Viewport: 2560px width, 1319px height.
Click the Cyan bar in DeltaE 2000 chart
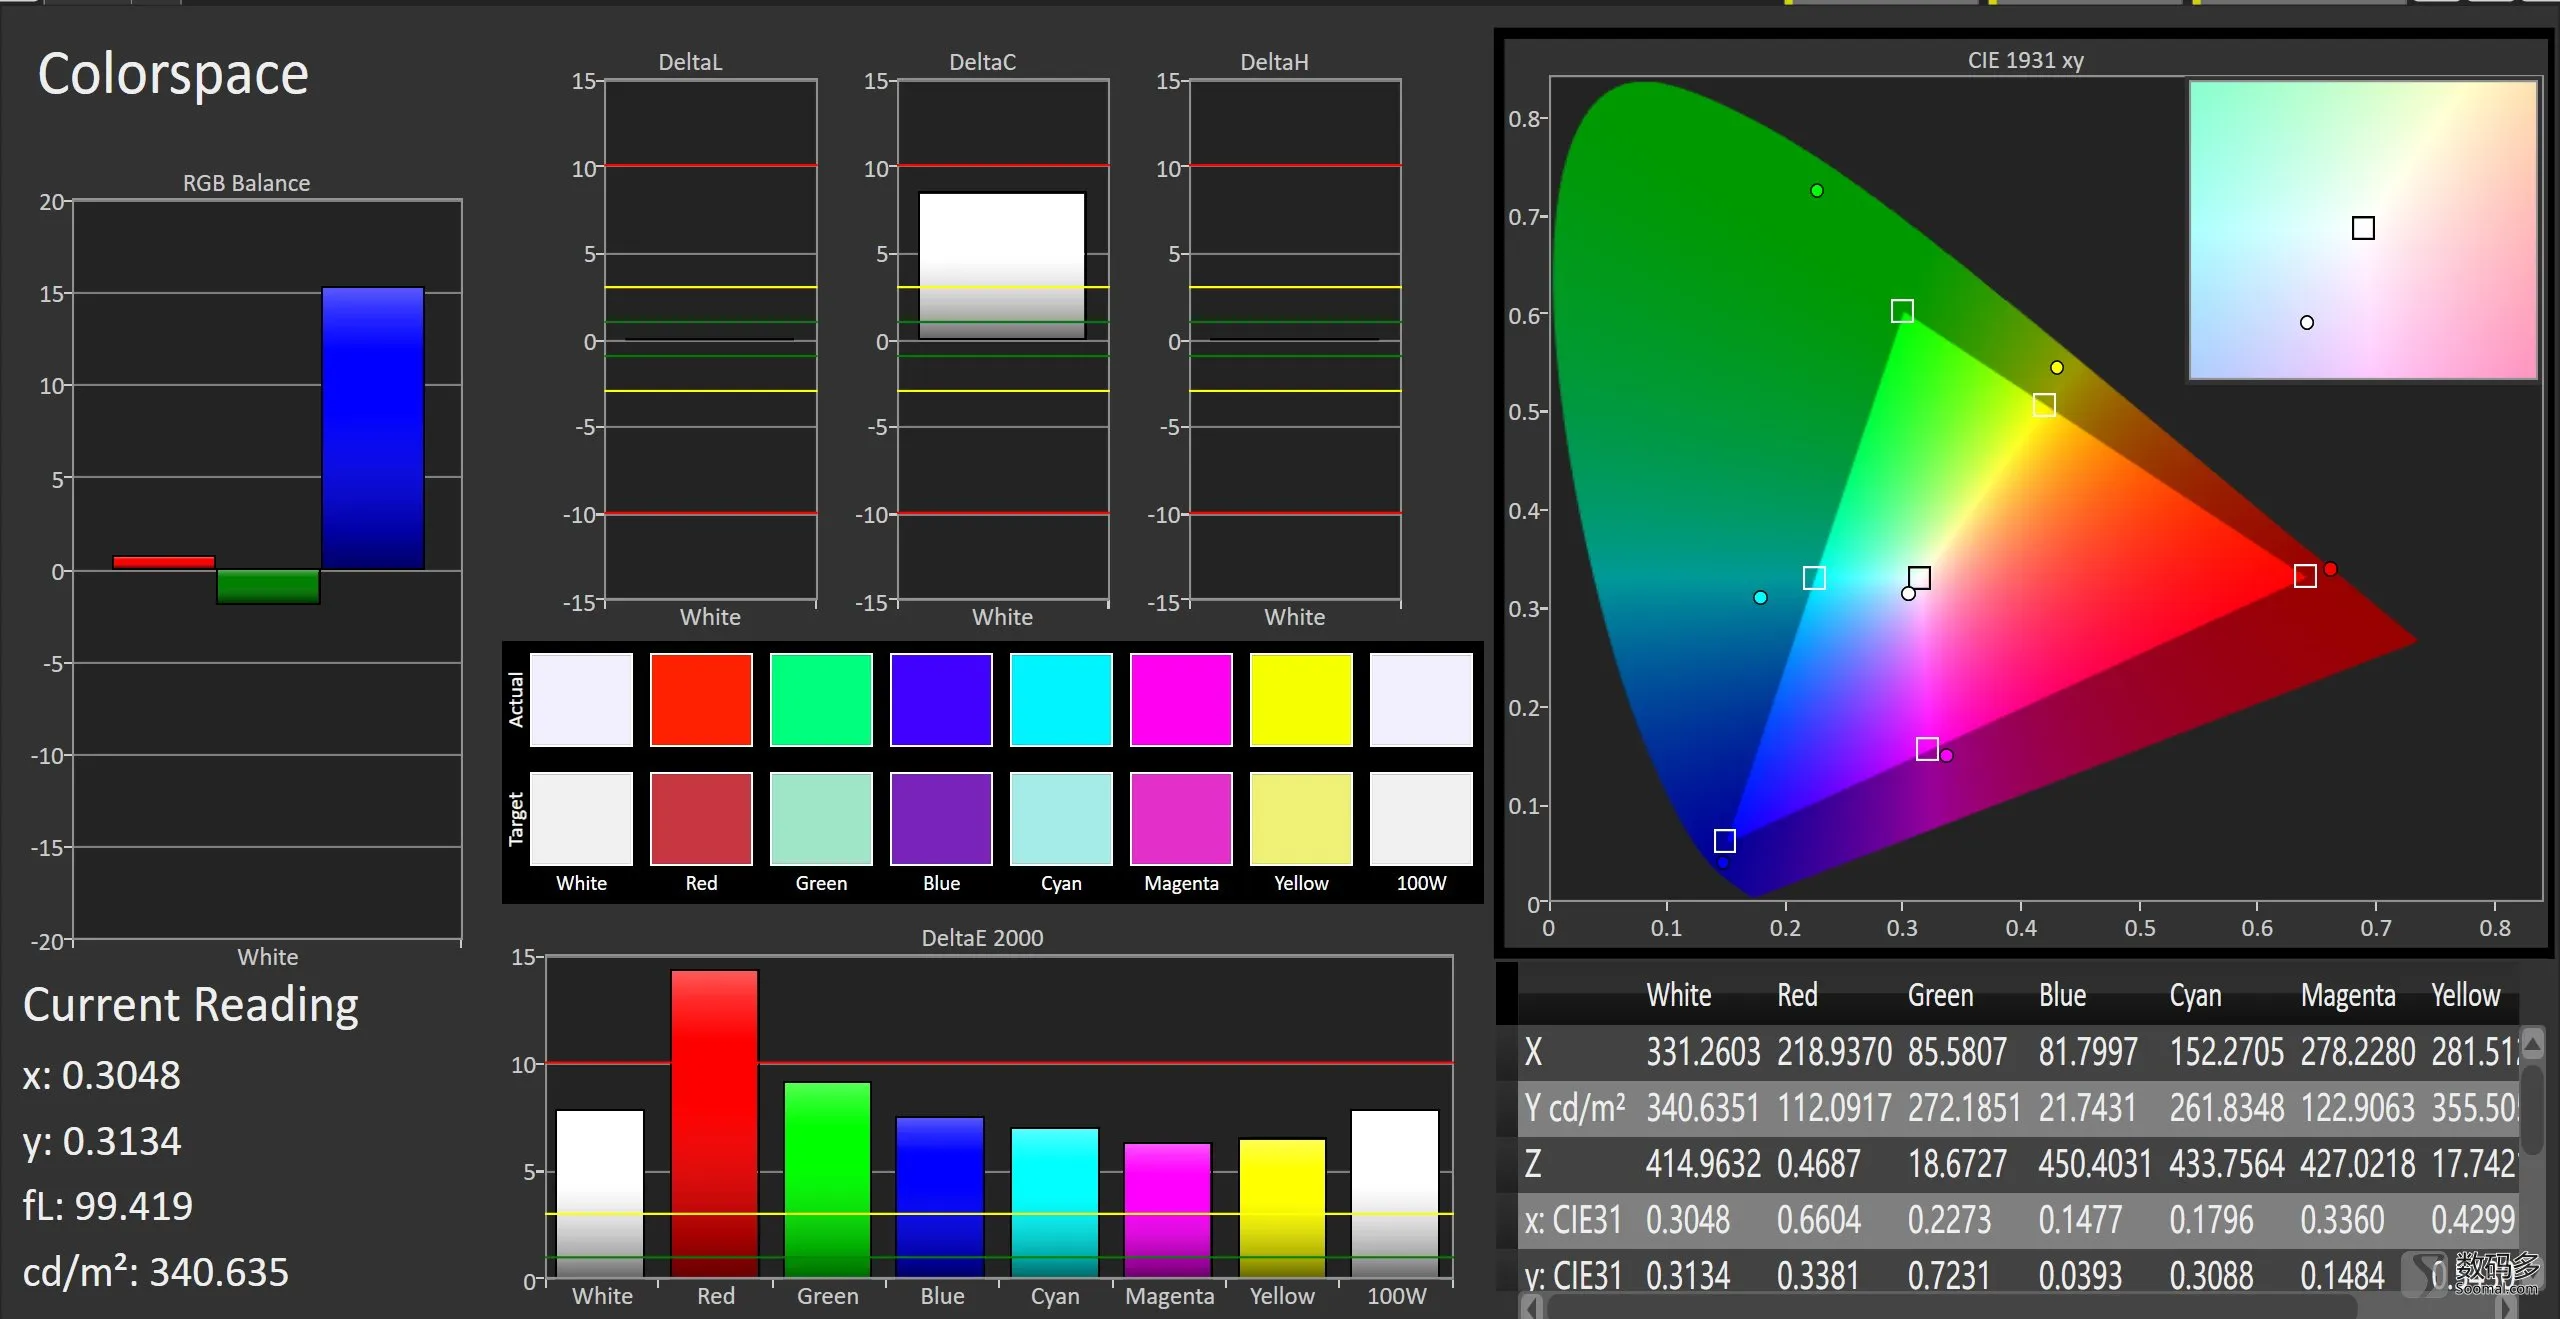(x=1055, y=1203)
